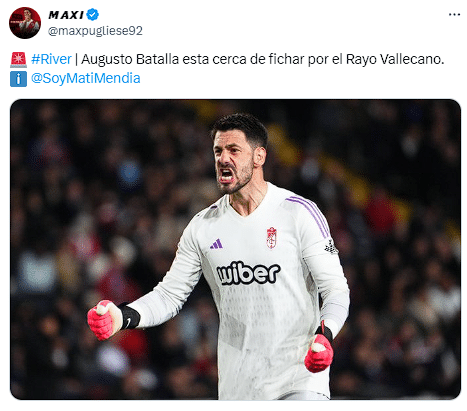The image size is (467, 411).
Task: Click the red siren emoji before #River
Action: tap(18, 60)
